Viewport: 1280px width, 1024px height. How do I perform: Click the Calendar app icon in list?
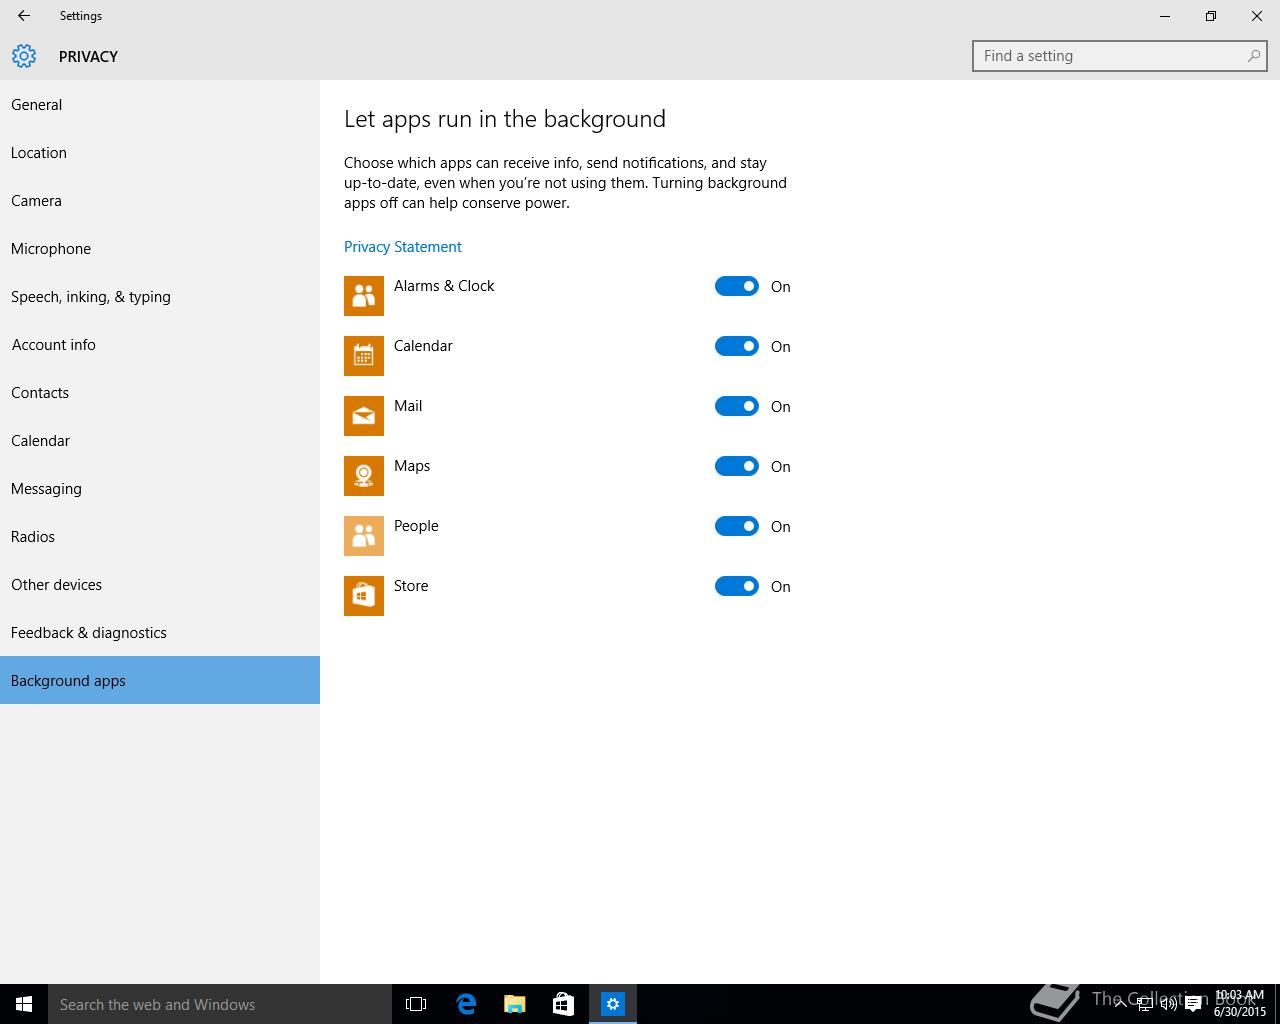(x=364, y=356)
